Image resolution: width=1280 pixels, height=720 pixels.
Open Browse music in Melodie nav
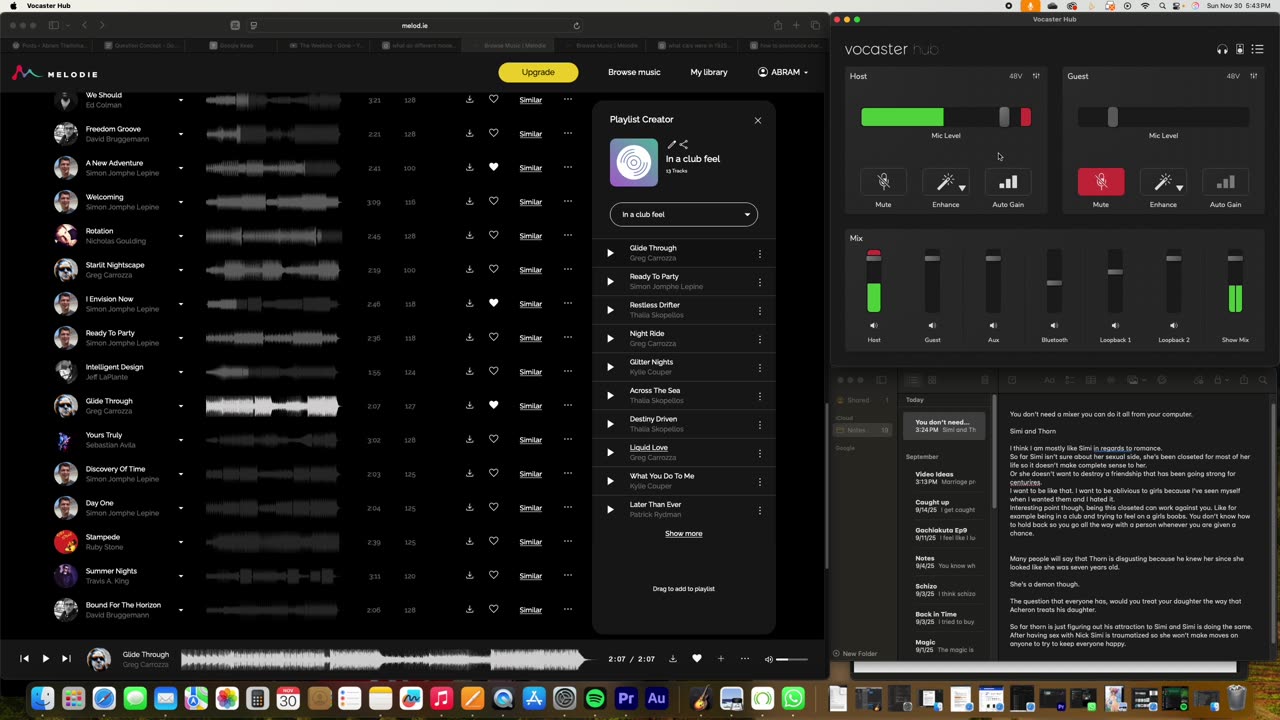tap(634, 72)
